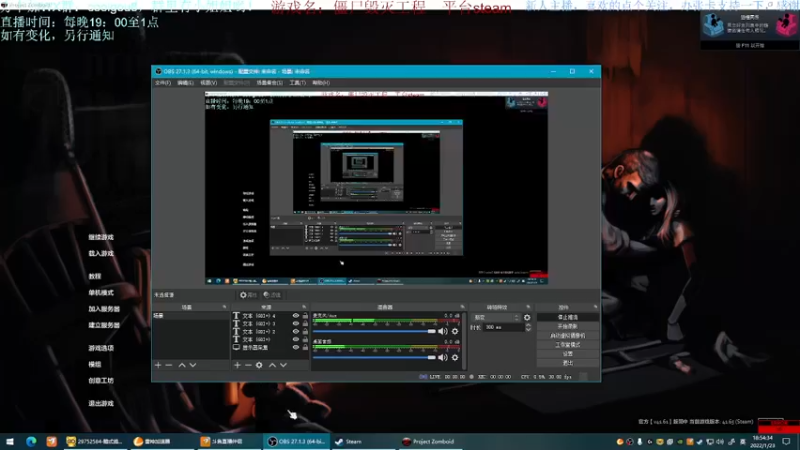Decrease transition duration with down arrow
The height and width of the screenshot is (450, 800).
[x=528, y=330]
